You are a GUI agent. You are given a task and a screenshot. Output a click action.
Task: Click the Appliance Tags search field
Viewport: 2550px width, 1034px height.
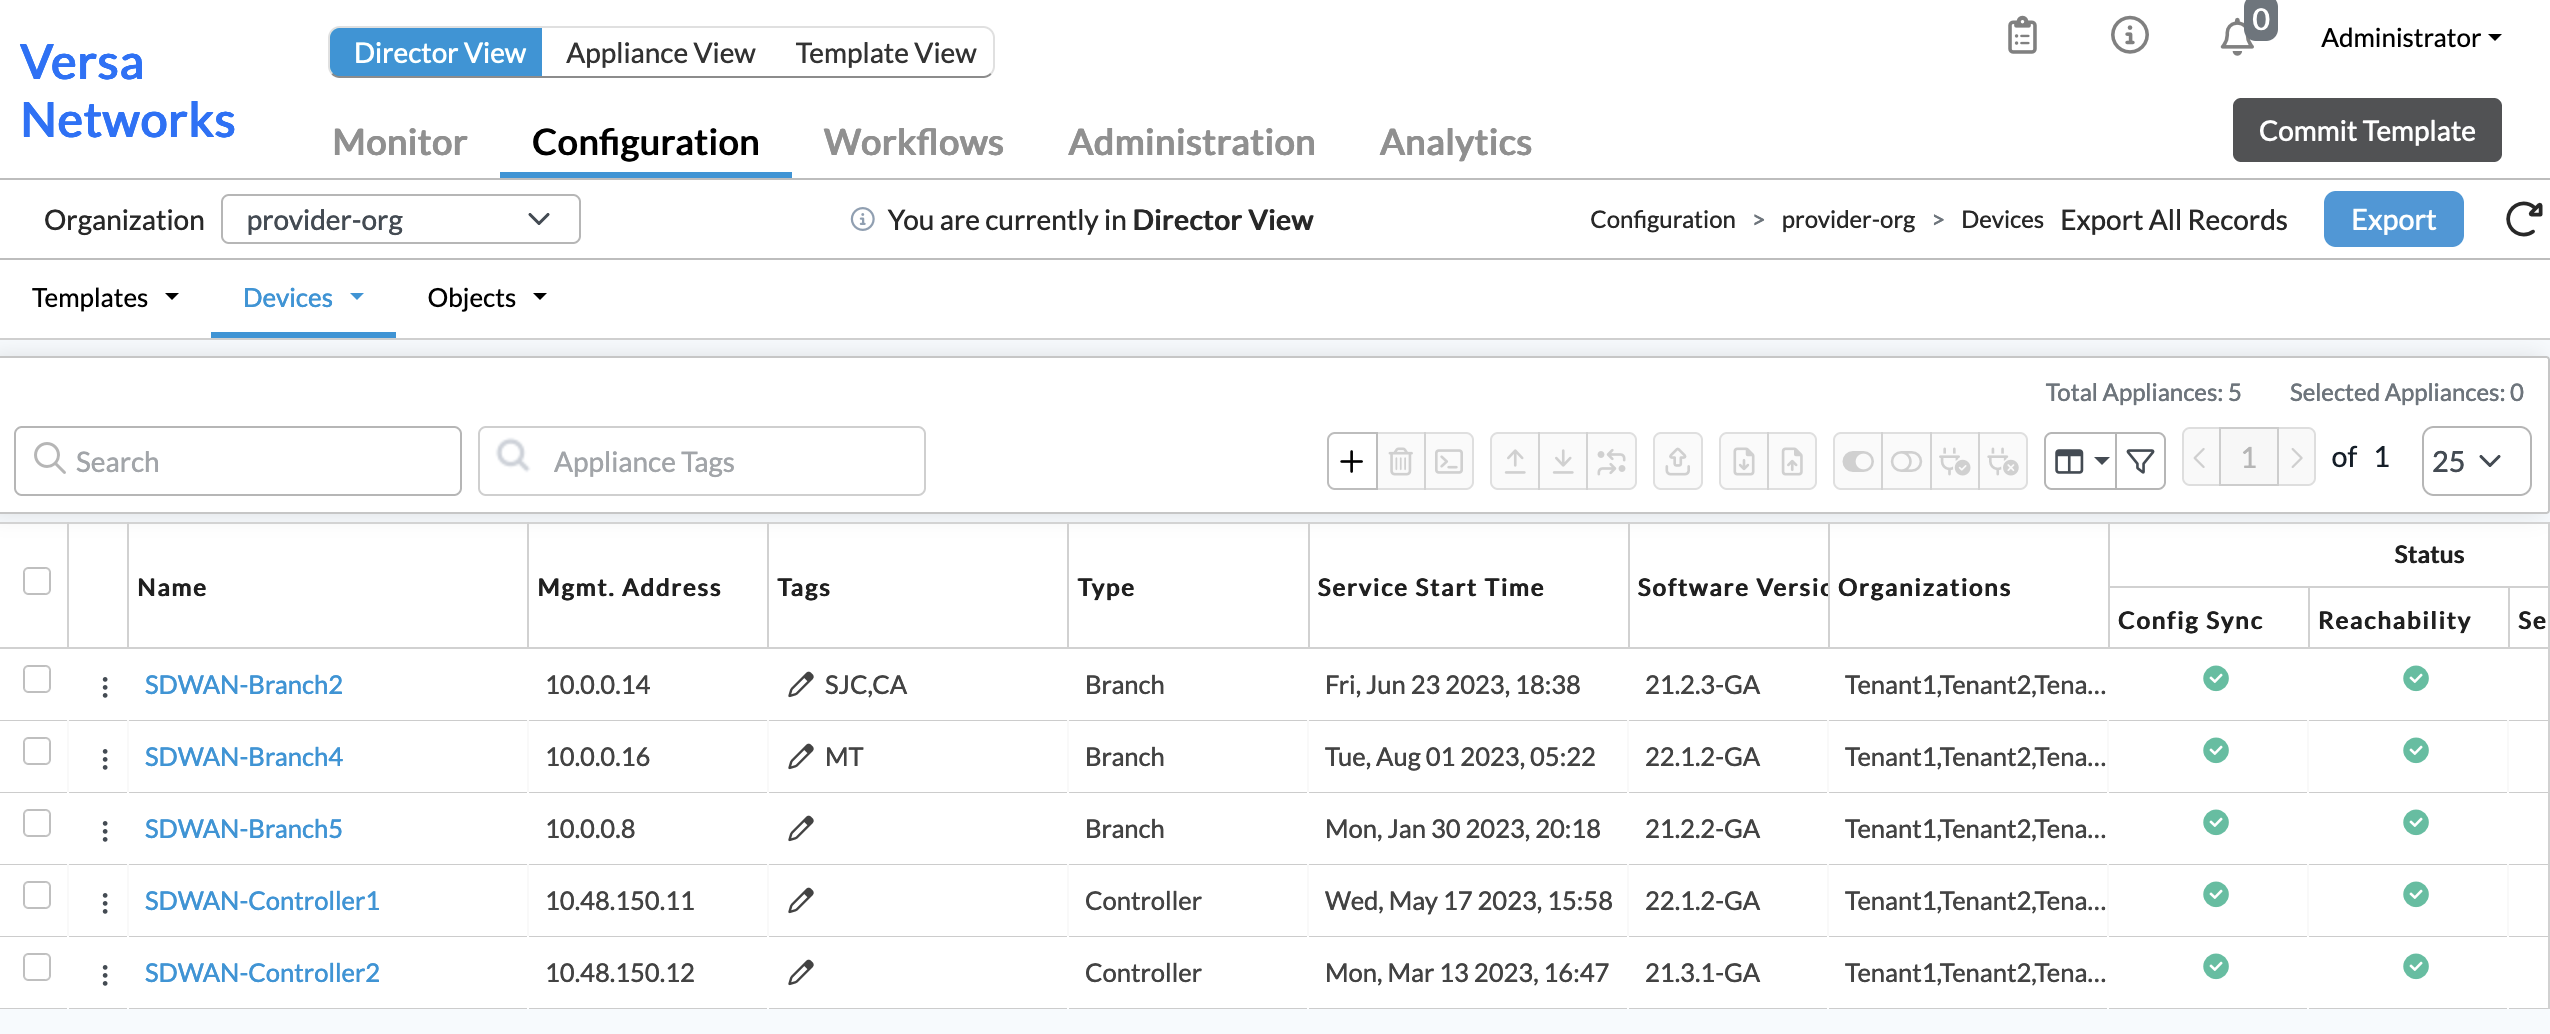tap(702, 461)
